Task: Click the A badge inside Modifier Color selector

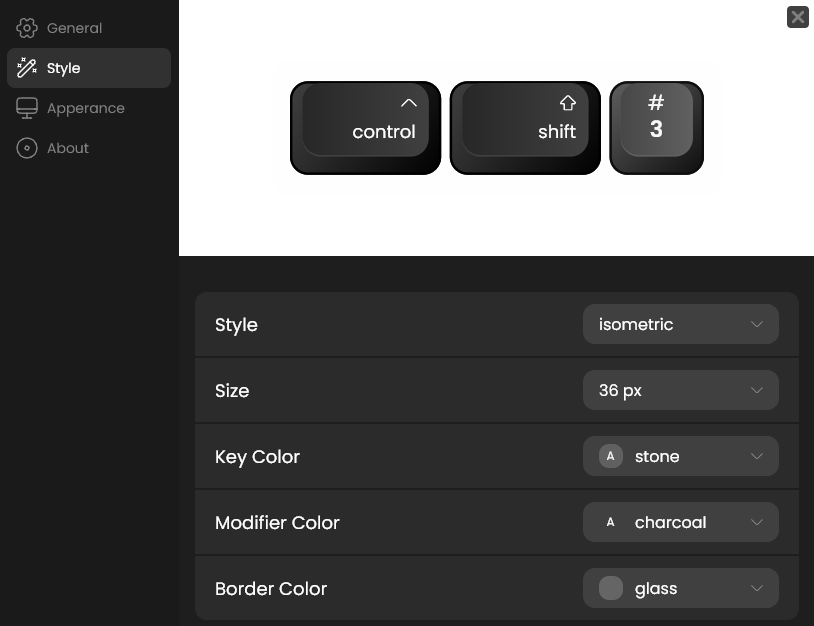Action: (610, 522)
